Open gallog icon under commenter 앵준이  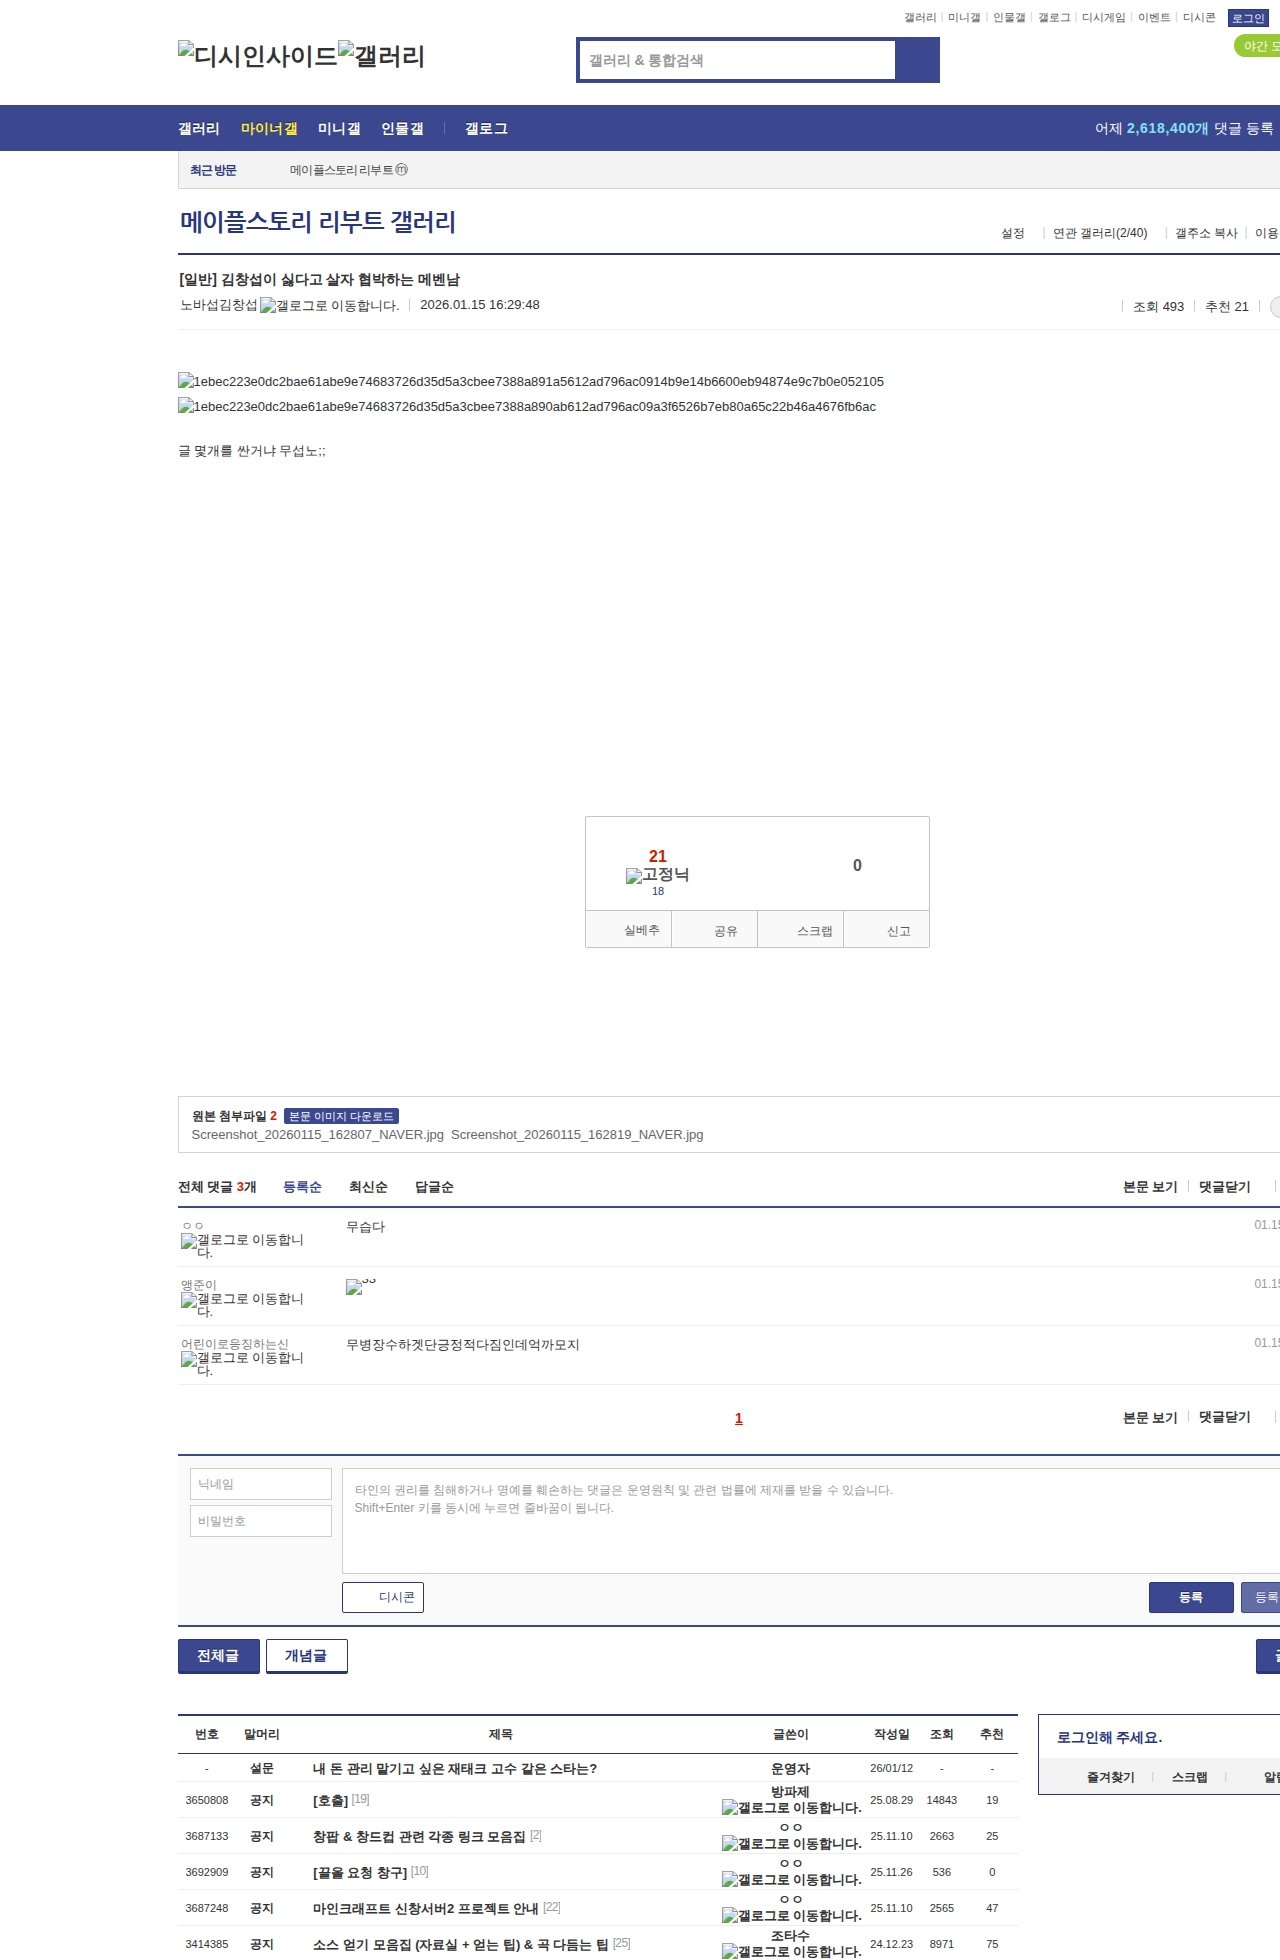pyautogui.click(x=242, y=1304)
